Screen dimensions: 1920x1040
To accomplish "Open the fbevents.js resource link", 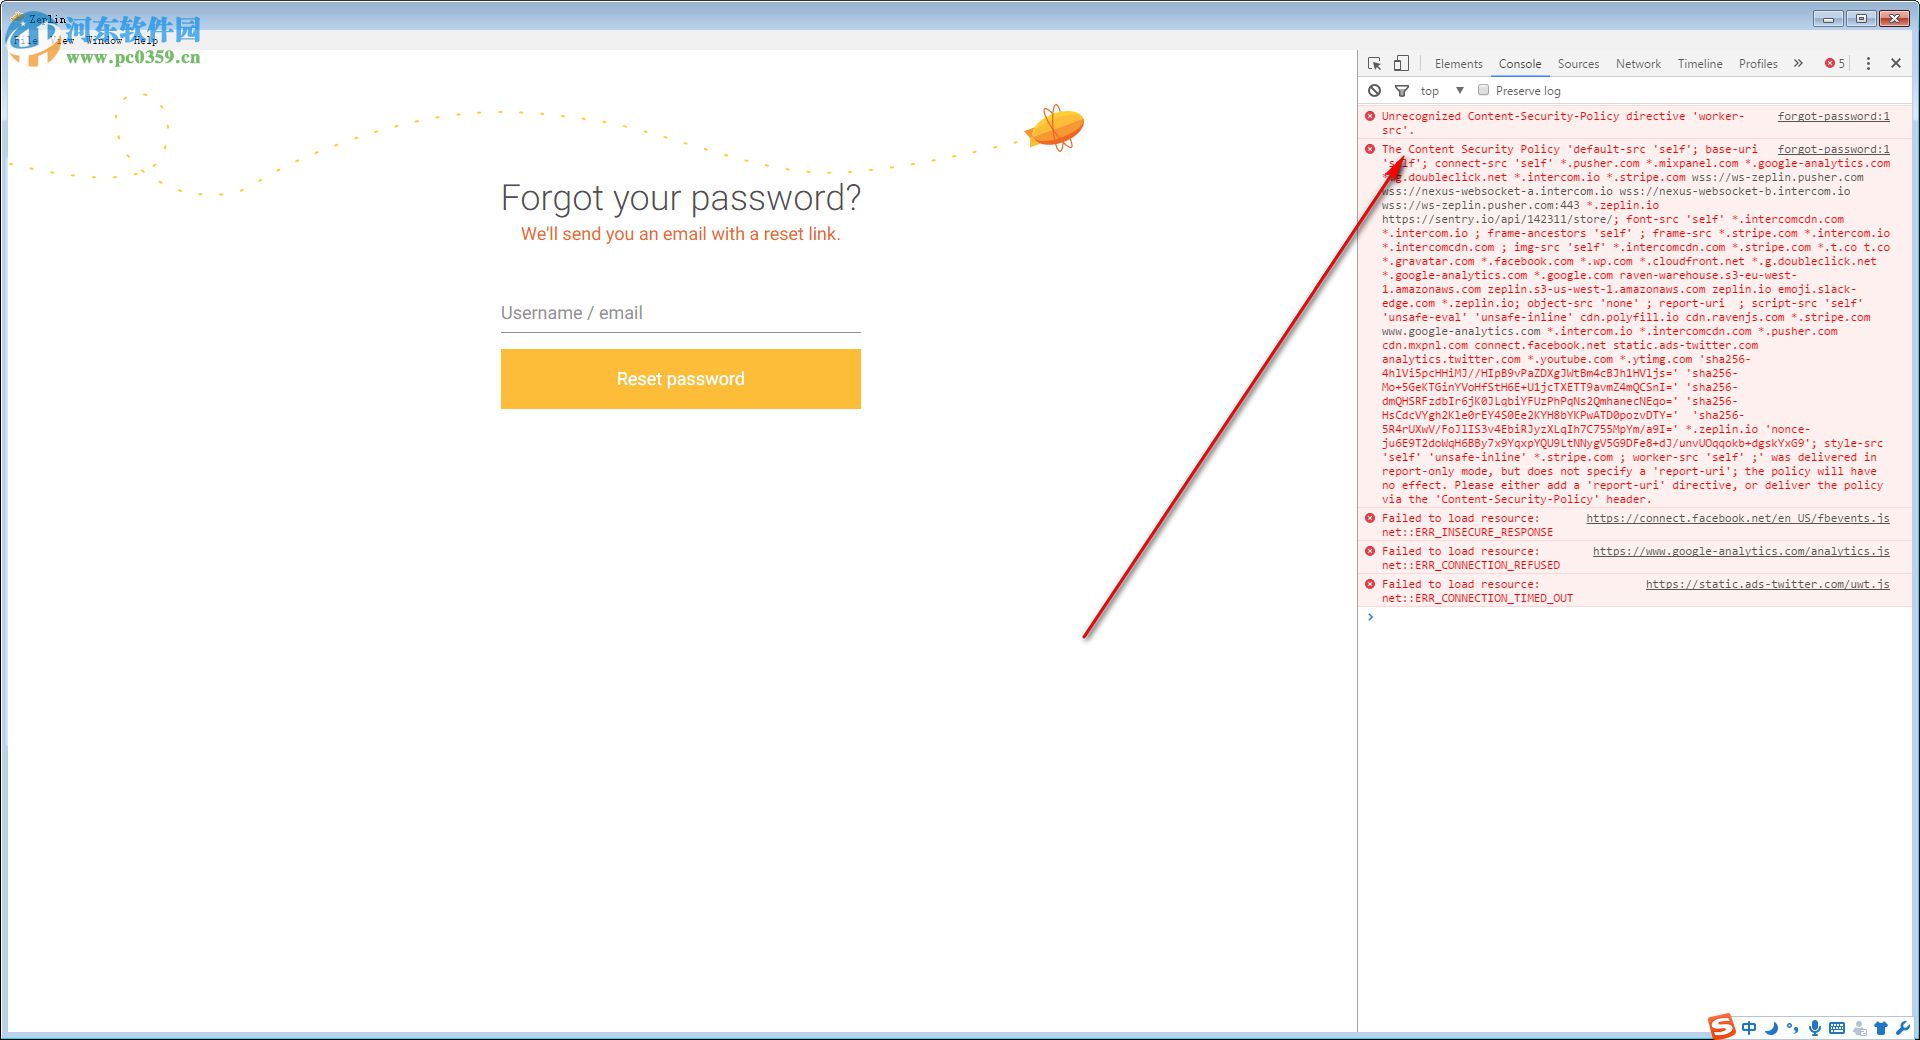I will 1737,518.
